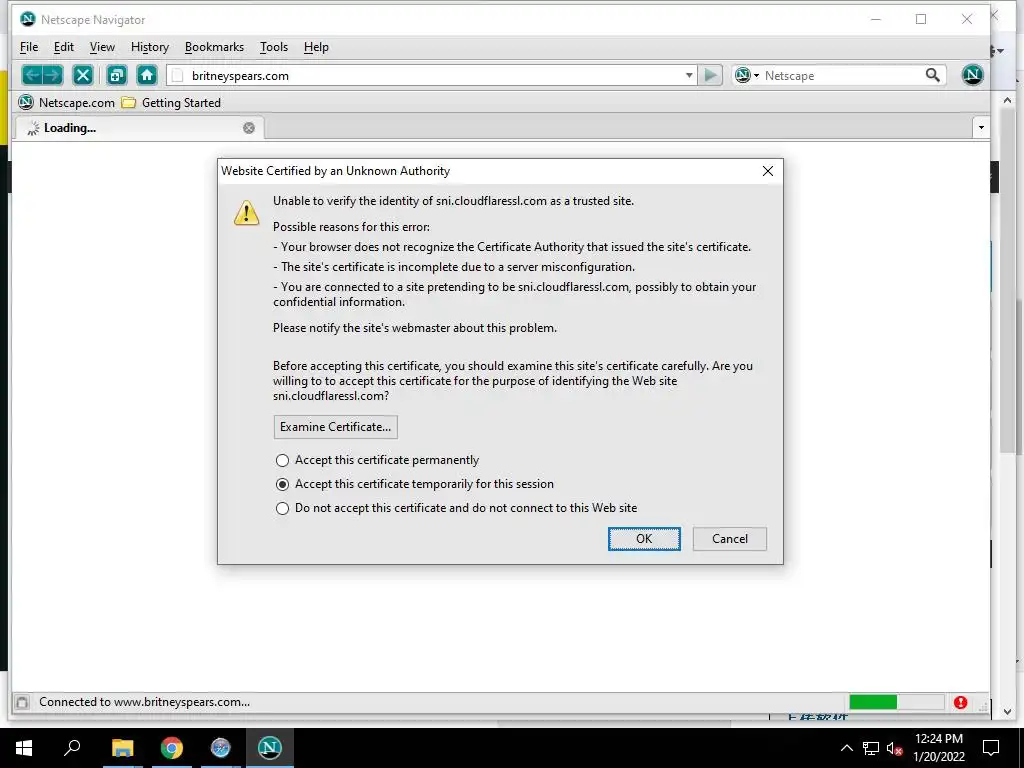Image resolution: width=1024 pixels, height=768 pixels.
Task: Click the search magnifier in the Netscape search box
Action: [933, 75]
